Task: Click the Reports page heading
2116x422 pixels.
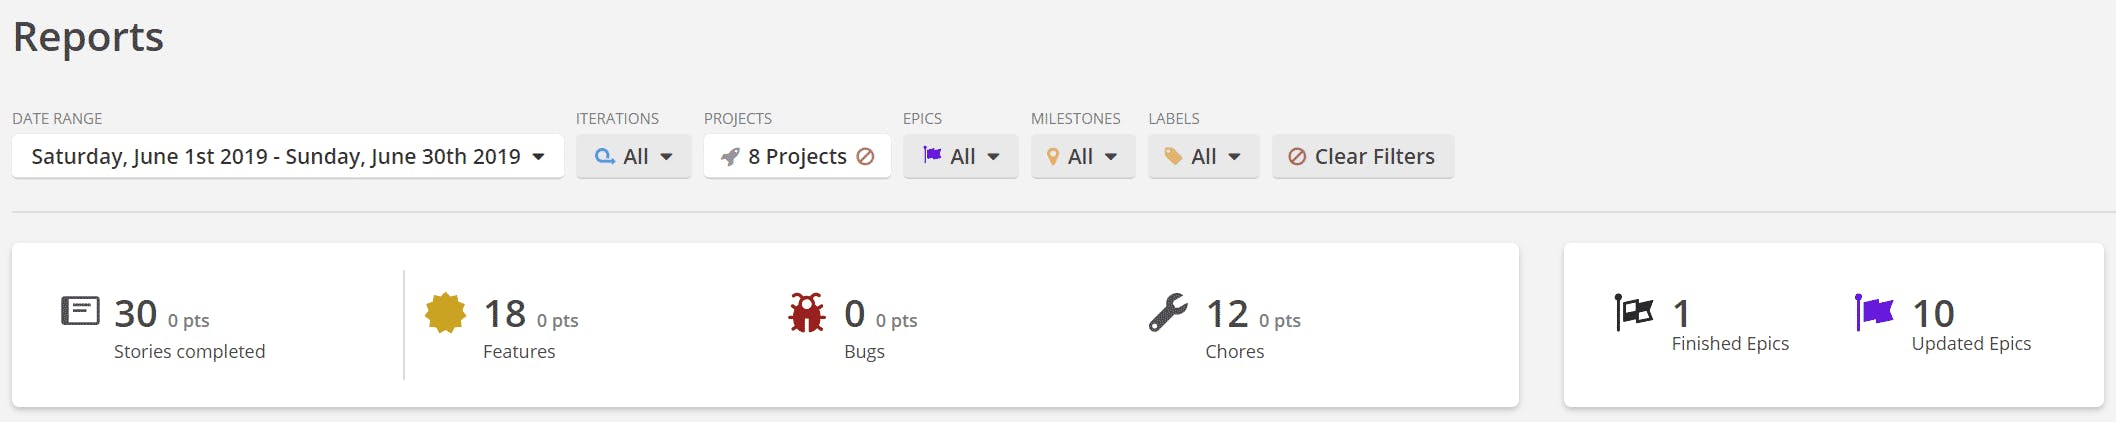Action: click(x=88, y=37)
